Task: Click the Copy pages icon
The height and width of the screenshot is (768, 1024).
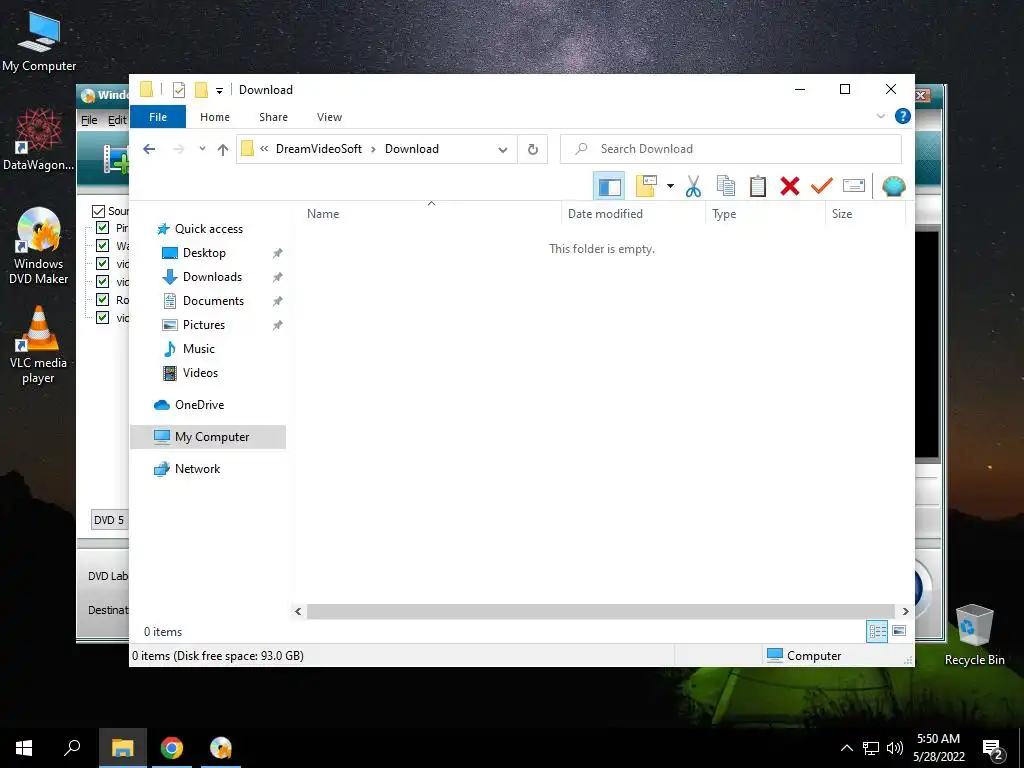Action: (x=726, y=186)
